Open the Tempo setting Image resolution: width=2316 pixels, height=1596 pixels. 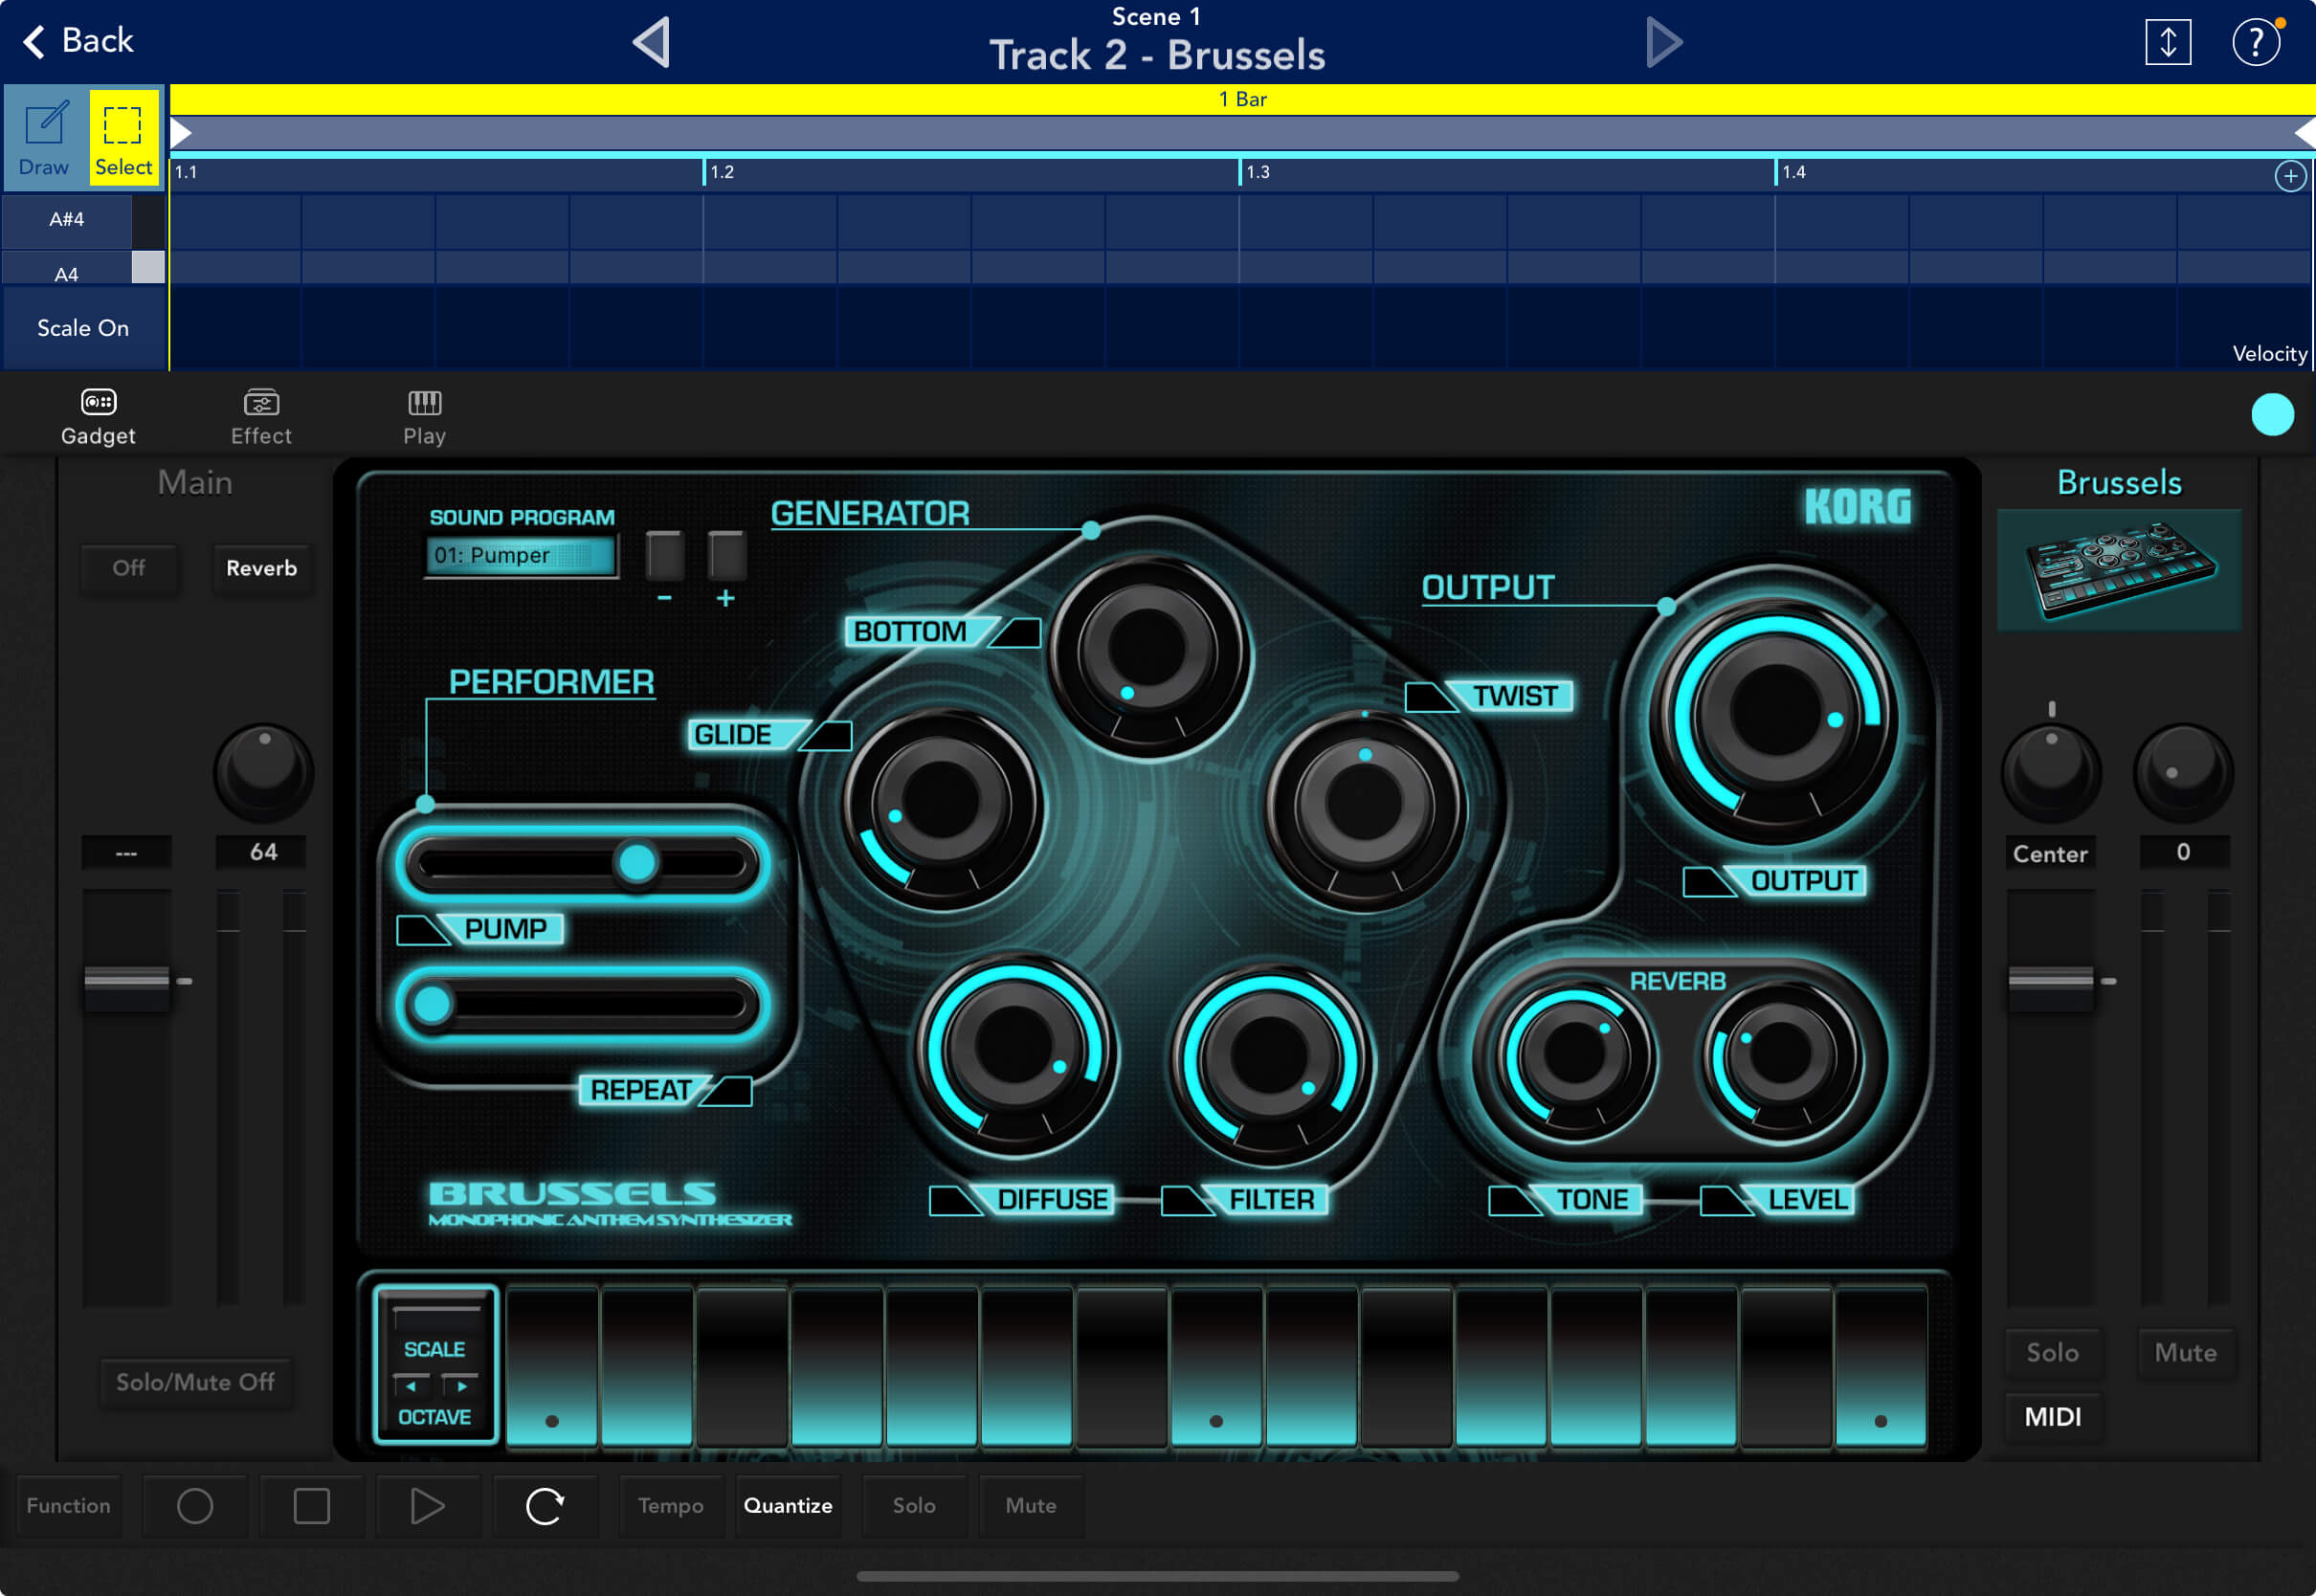click(670, 1505)
